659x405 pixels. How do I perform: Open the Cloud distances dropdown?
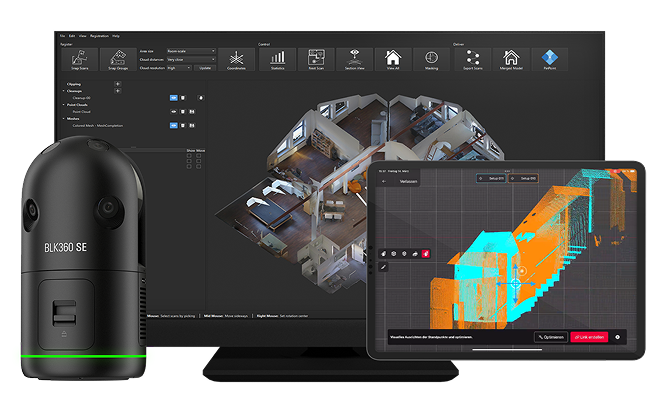(x=191, y=59)
